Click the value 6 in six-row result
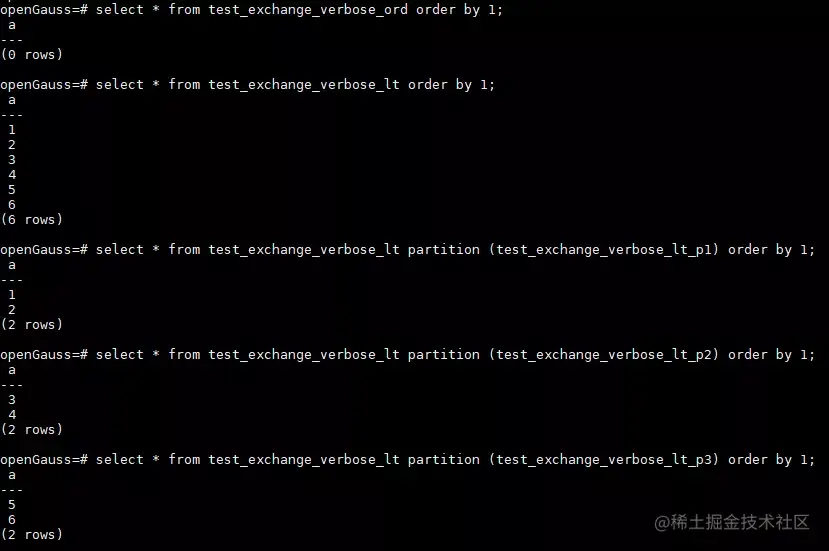 click(12, 205)
